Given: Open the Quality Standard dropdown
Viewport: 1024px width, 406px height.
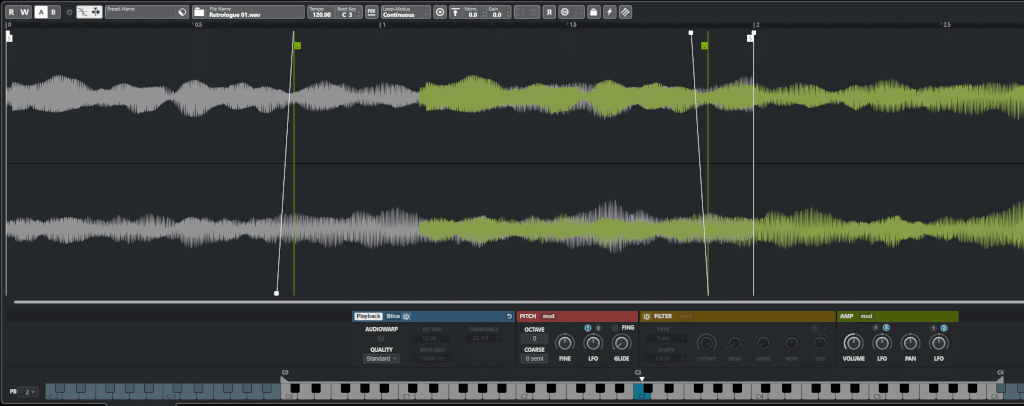Looking at the screenshot, I should click(x=381, y=358).
